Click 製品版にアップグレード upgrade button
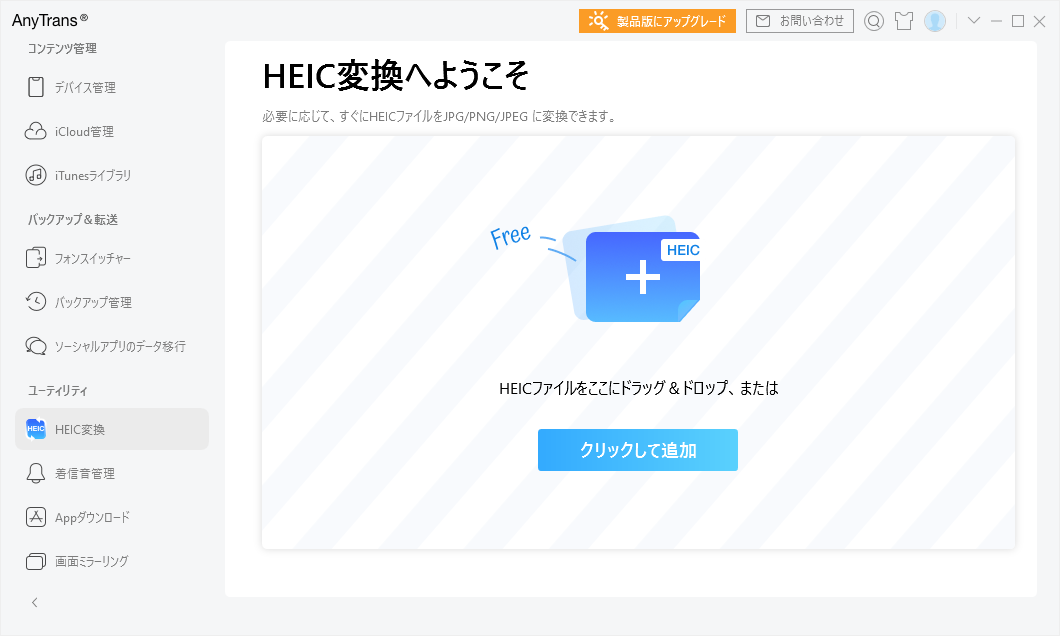 click(657, 21)
